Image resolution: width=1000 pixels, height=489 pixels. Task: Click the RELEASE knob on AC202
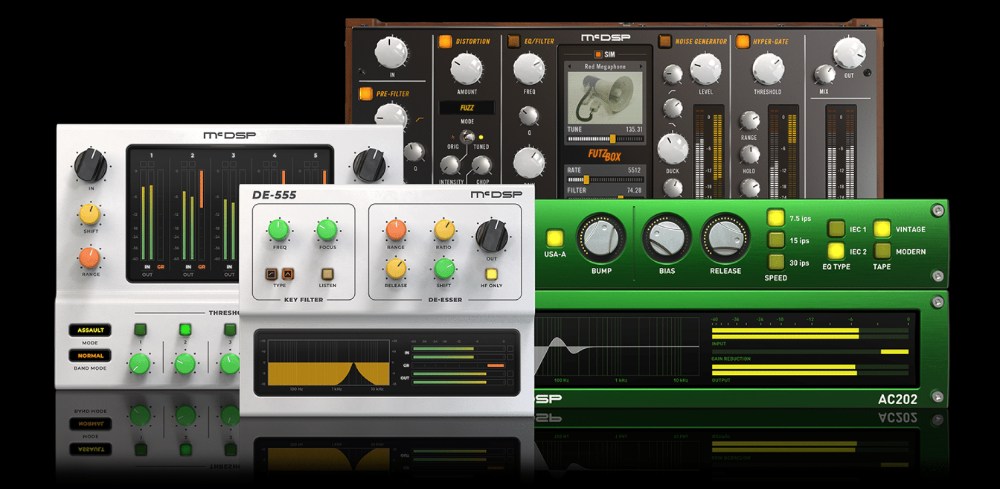point(726,238)
